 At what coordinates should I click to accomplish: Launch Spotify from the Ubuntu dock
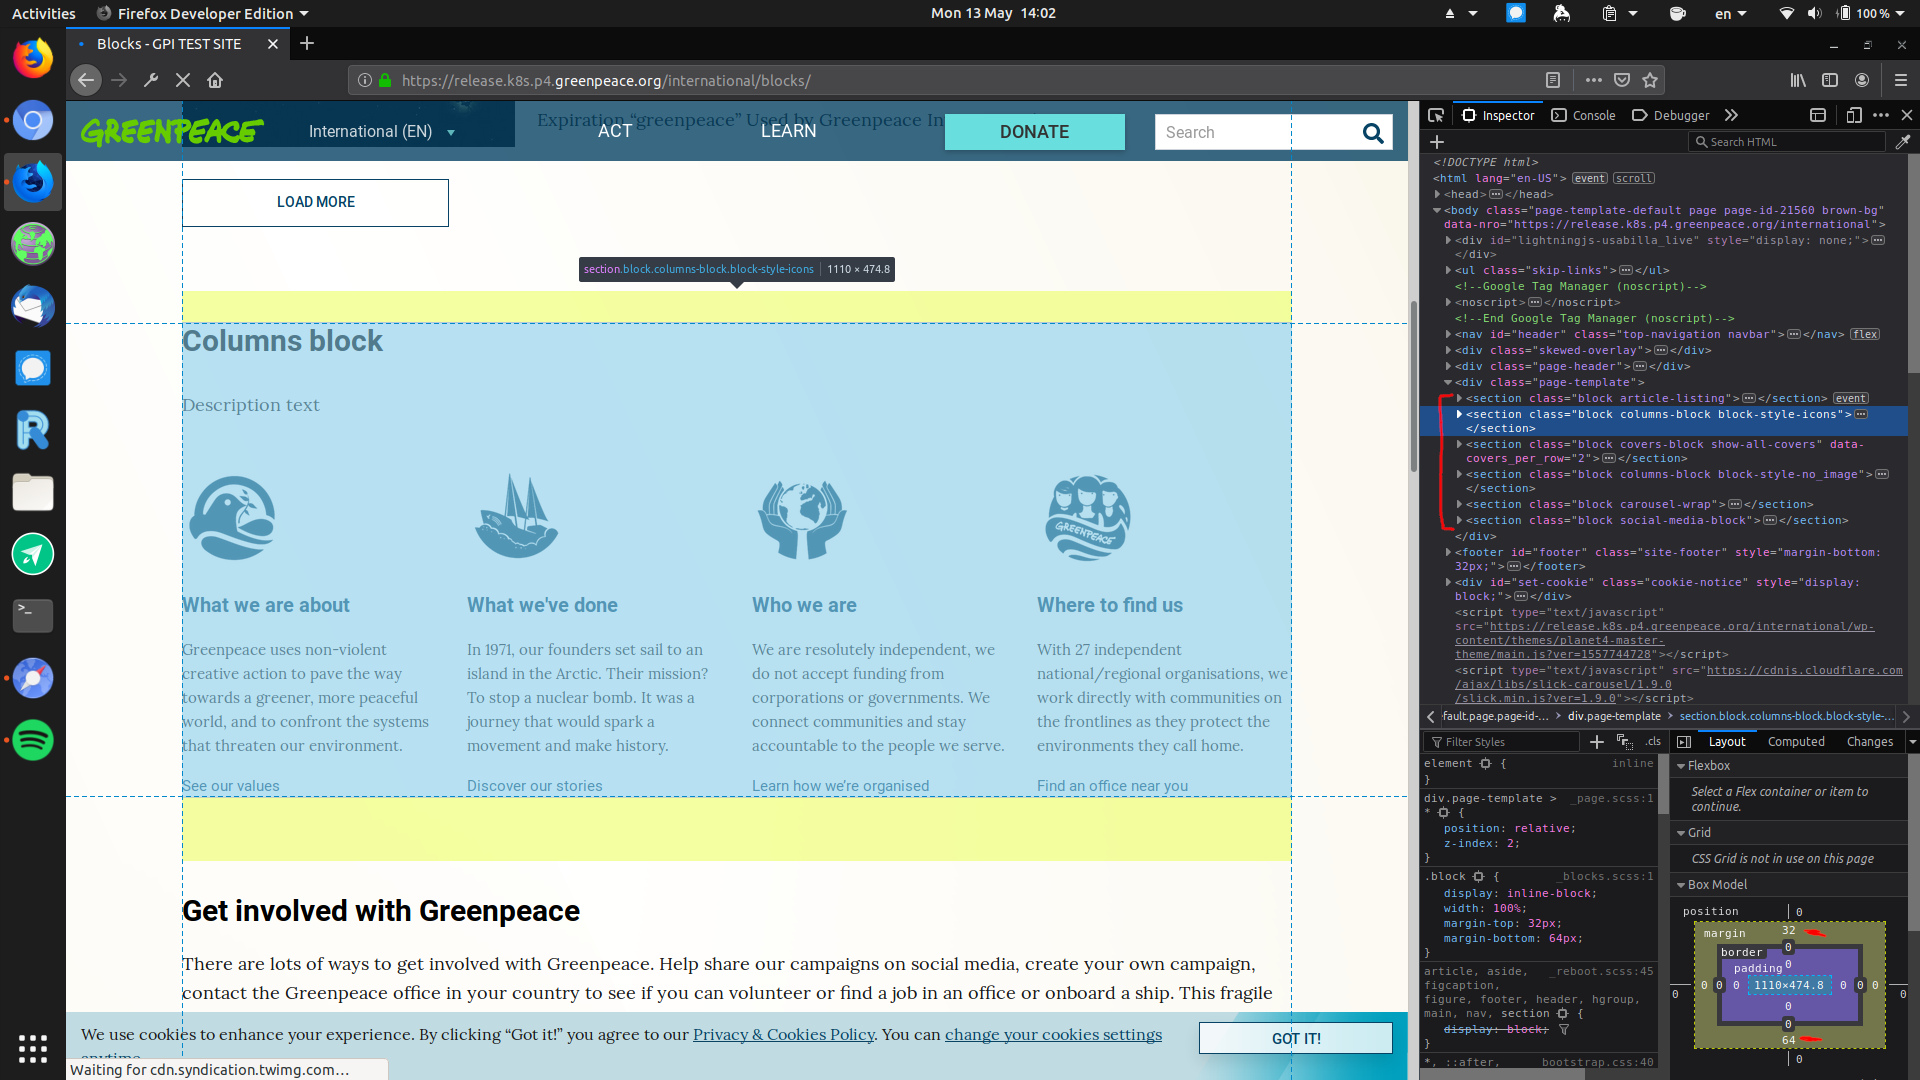(33, 741)
